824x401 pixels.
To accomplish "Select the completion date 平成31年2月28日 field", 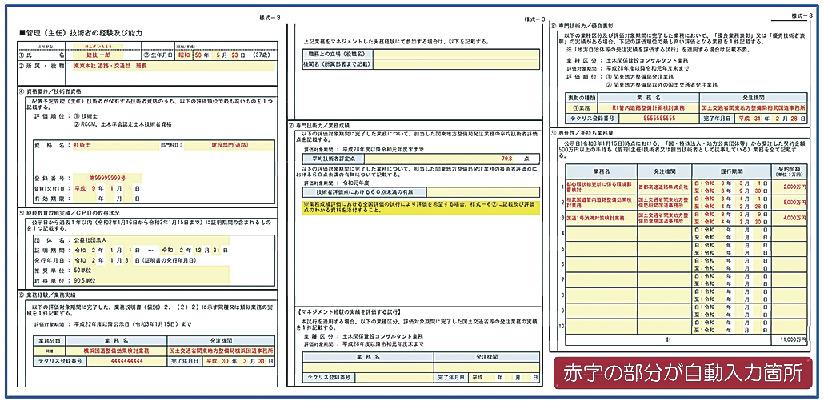I will coord(771,119).
